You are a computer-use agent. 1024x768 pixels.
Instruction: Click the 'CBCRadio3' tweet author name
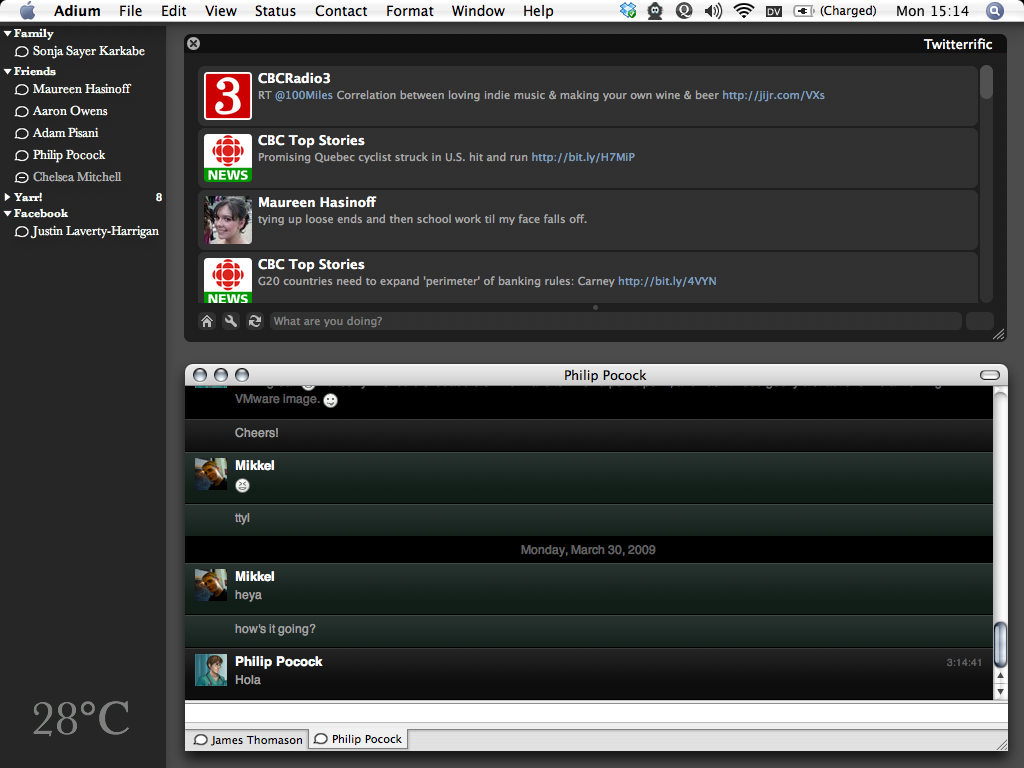[x=294, y=78]
